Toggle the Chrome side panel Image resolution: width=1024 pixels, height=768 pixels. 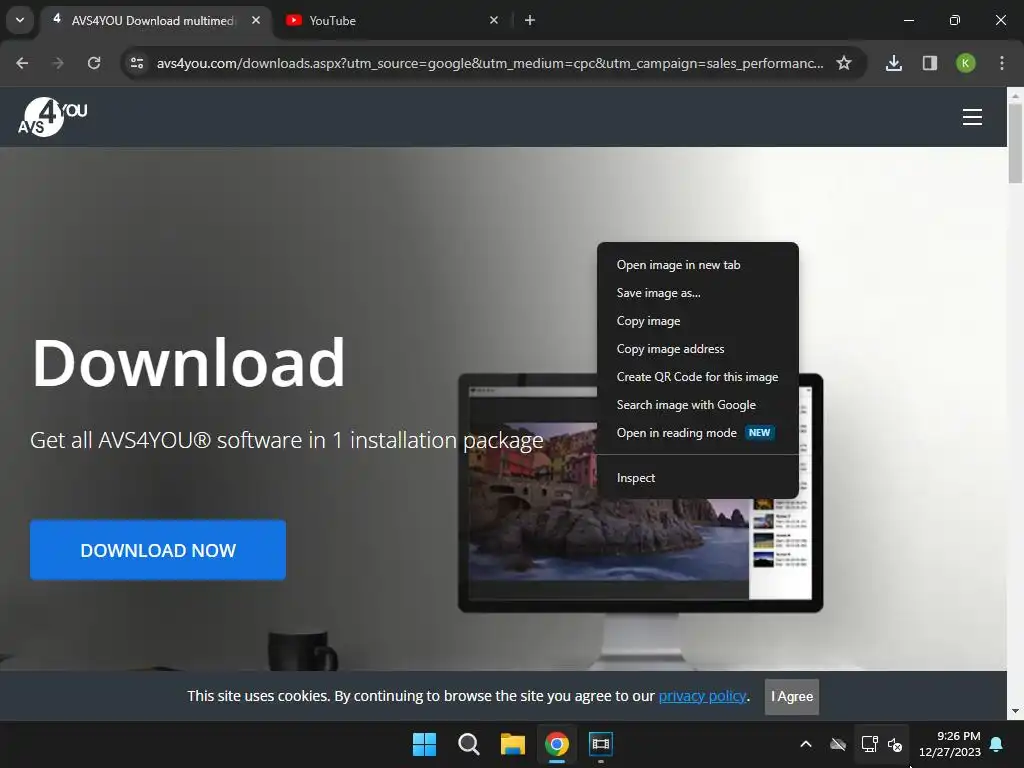(x=930, y=63)
